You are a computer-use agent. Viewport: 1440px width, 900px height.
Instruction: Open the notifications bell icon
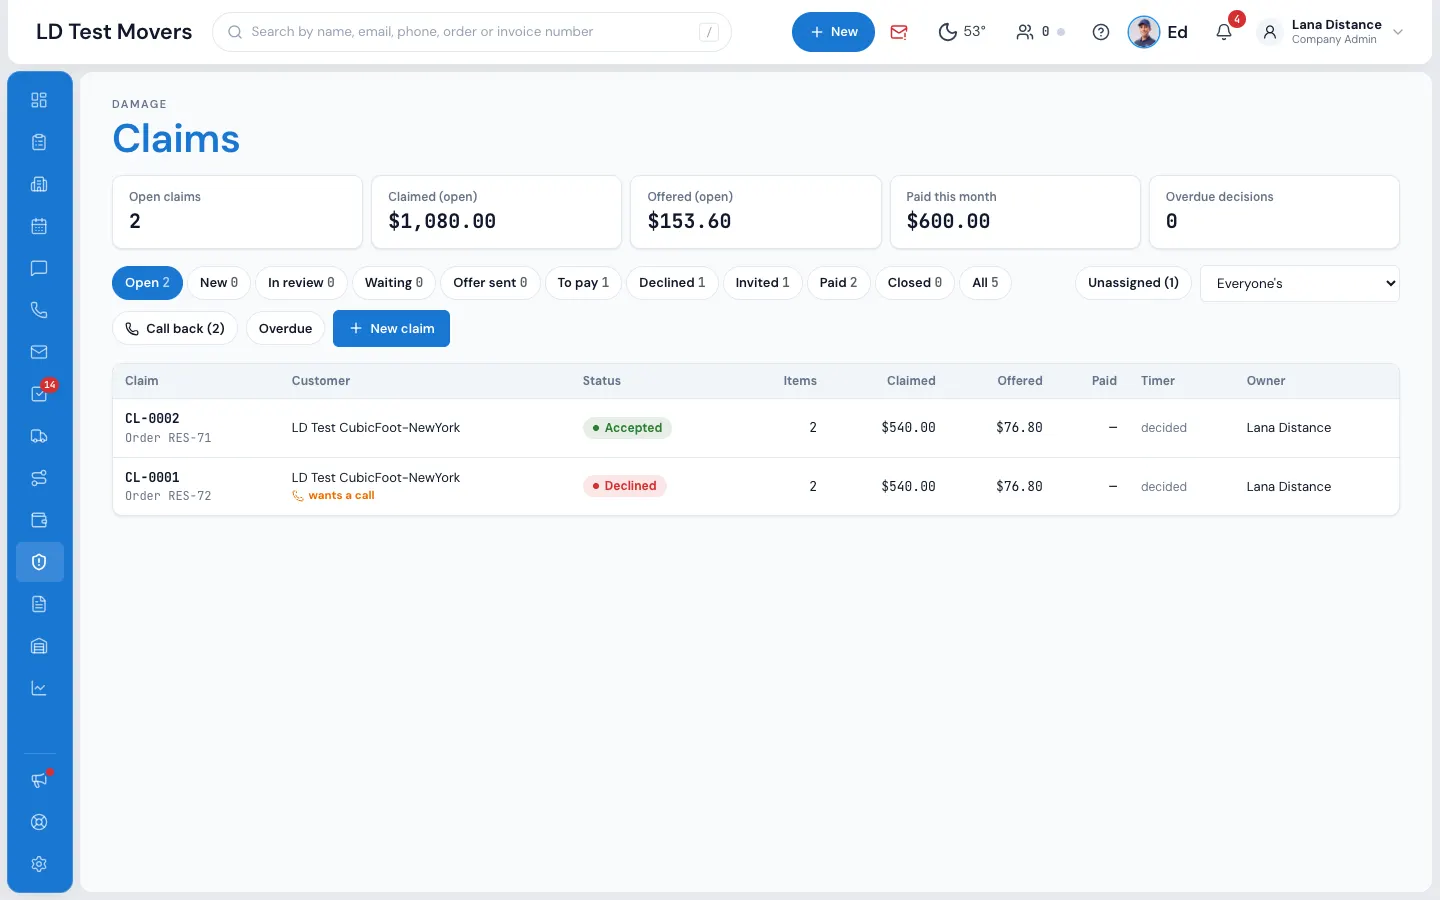1224,32
